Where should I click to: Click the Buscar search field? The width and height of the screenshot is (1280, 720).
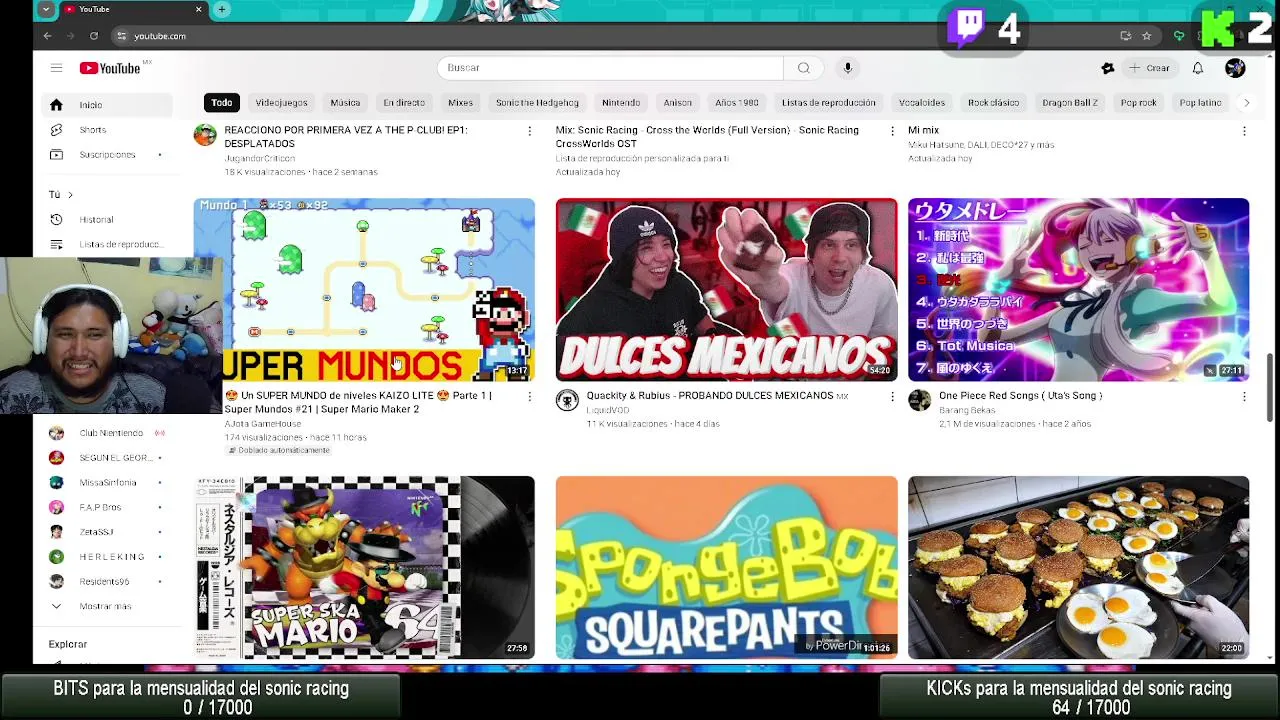(610, 68)
